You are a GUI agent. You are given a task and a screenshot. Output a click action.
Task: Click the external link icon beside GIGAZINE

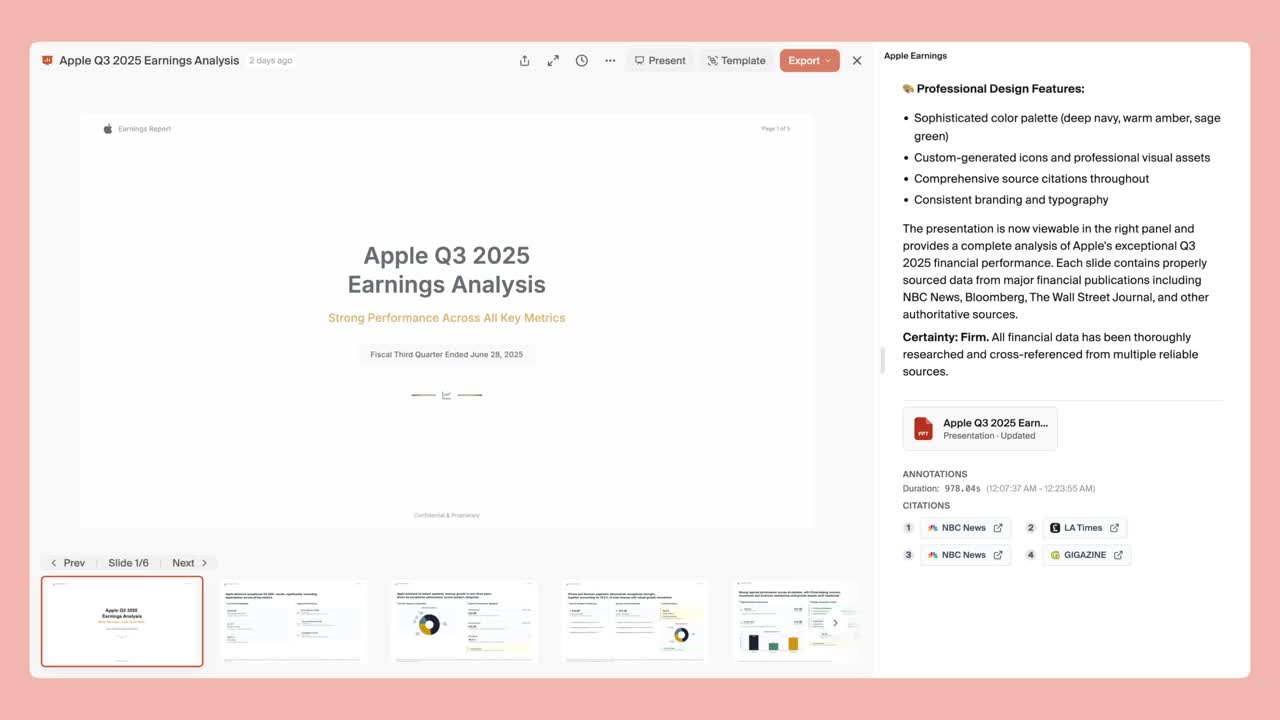coord(1118,555)
